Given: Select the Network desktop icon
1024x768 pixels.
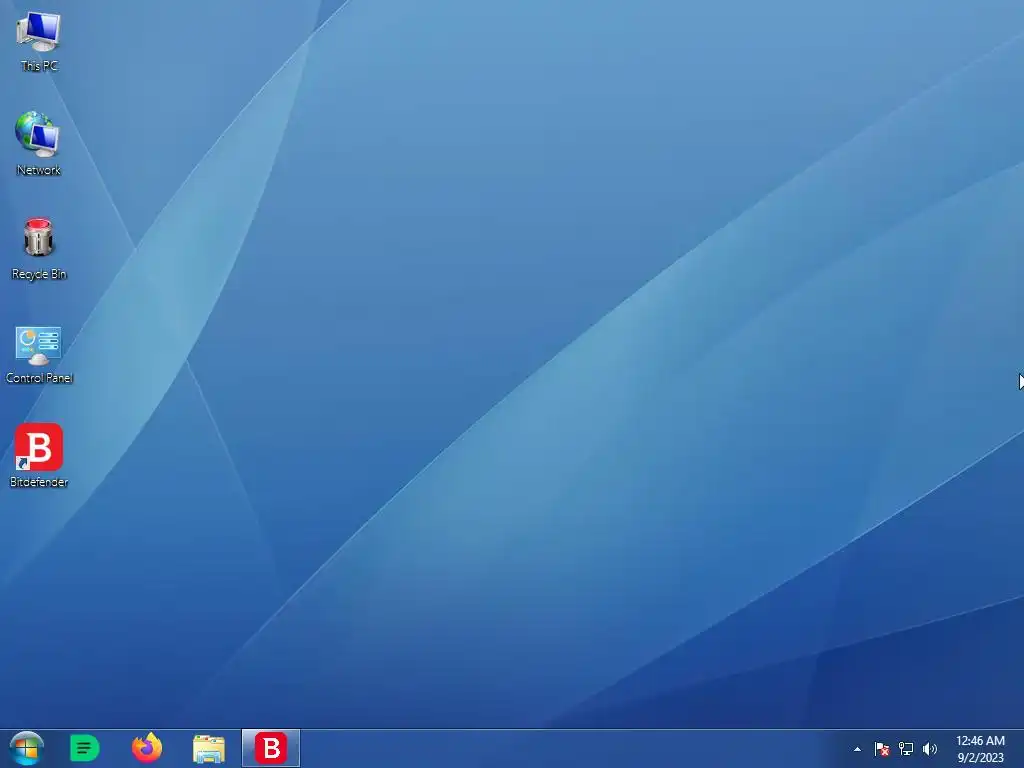Looking at the screenshot, I should click(39, 144).
